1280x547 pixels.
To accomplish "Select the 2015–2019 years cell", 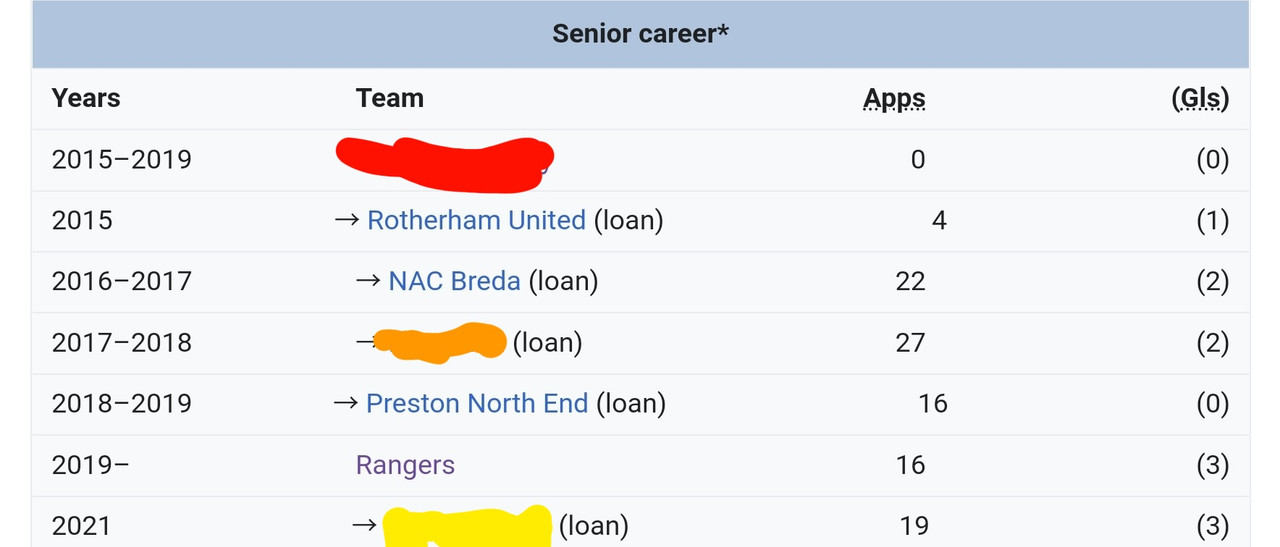I will (121, 159).
